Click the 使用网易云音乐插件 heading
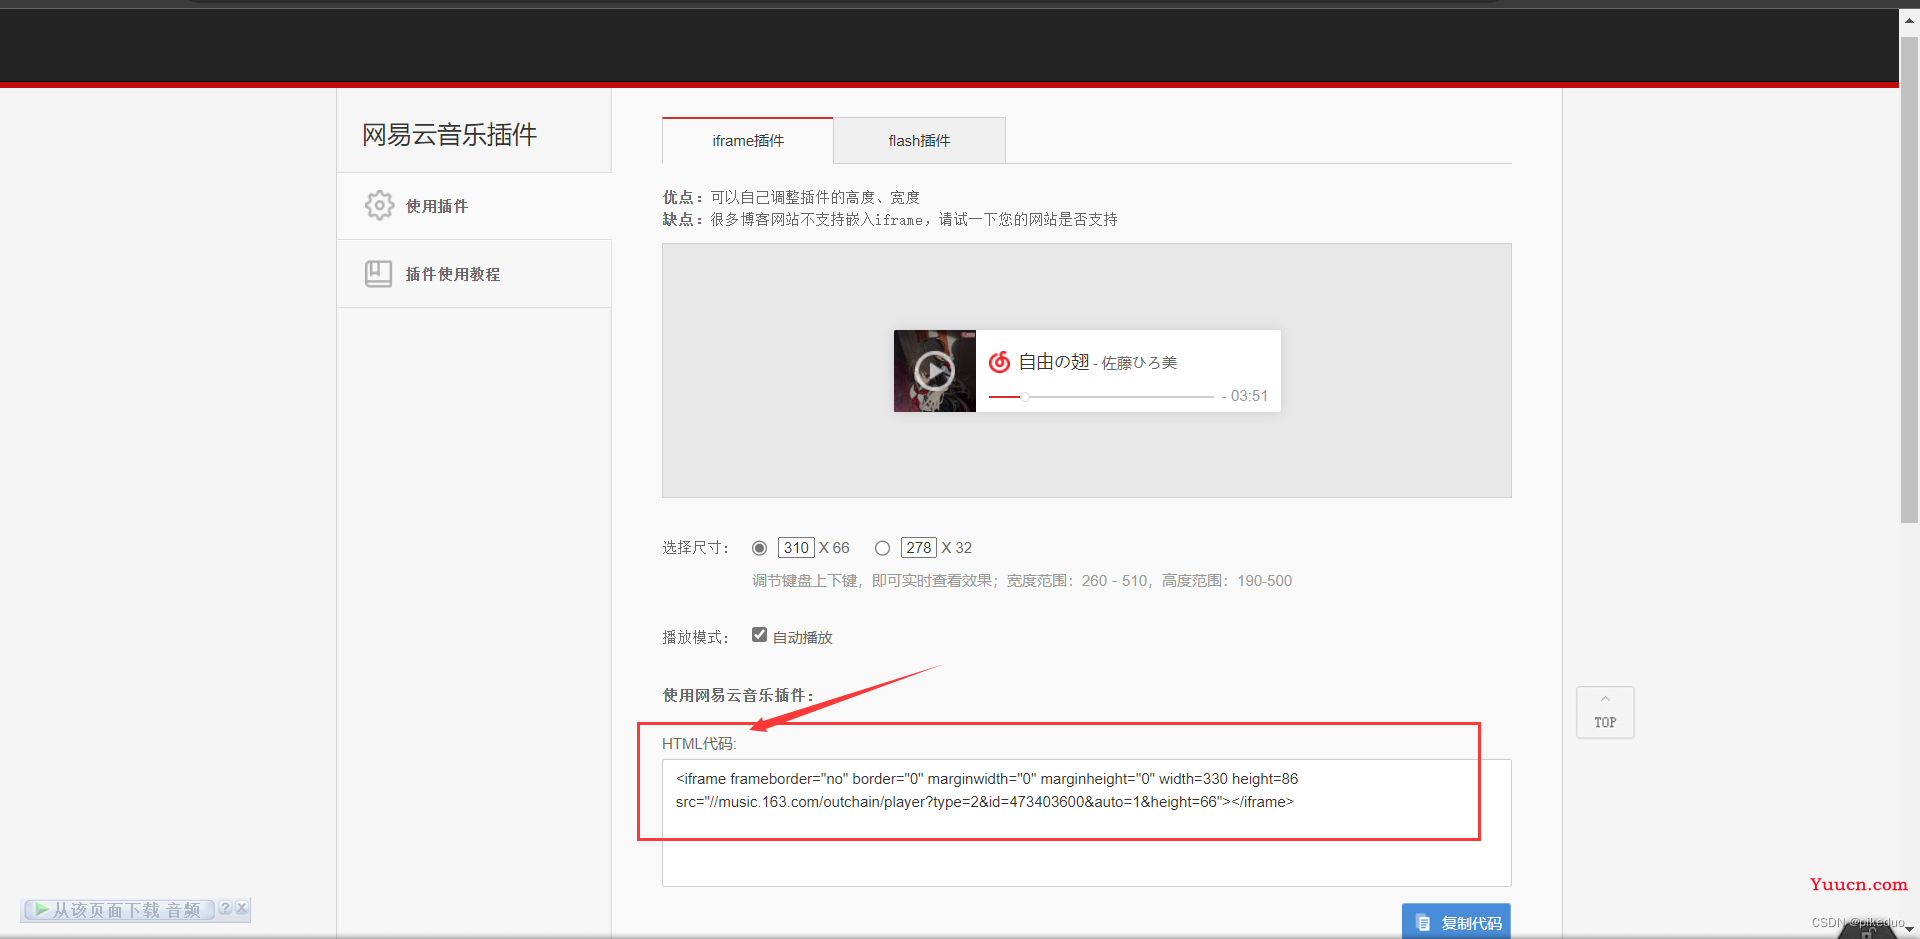Screen dimensions: 1920x939 (x=738, y=695)
